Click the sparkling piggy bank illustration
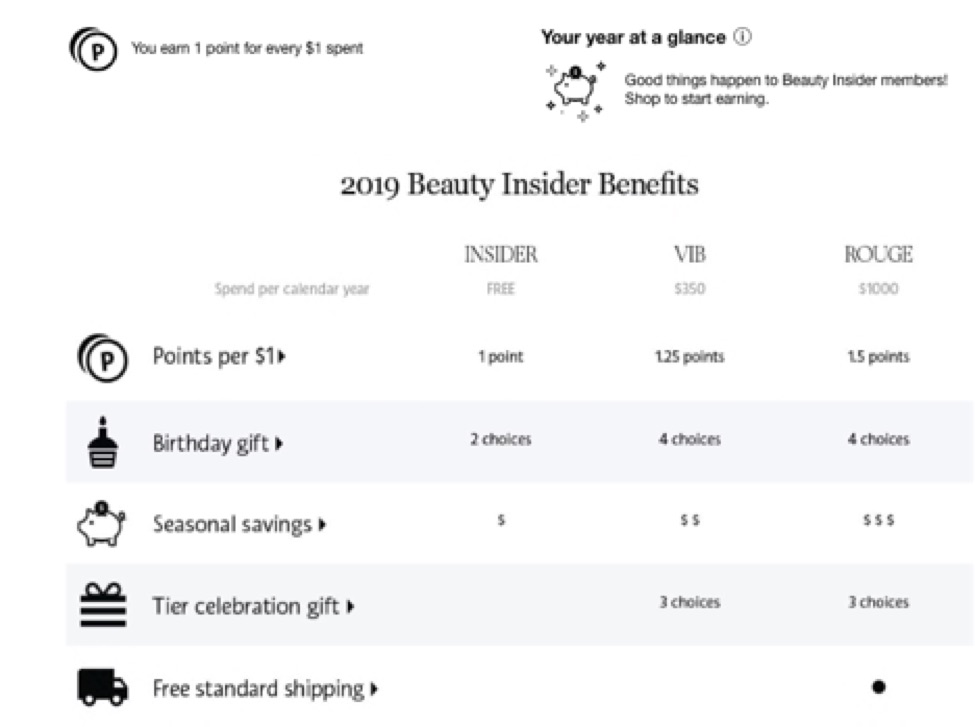Viewport: 975px width, 727px height. tap(575, 91)
